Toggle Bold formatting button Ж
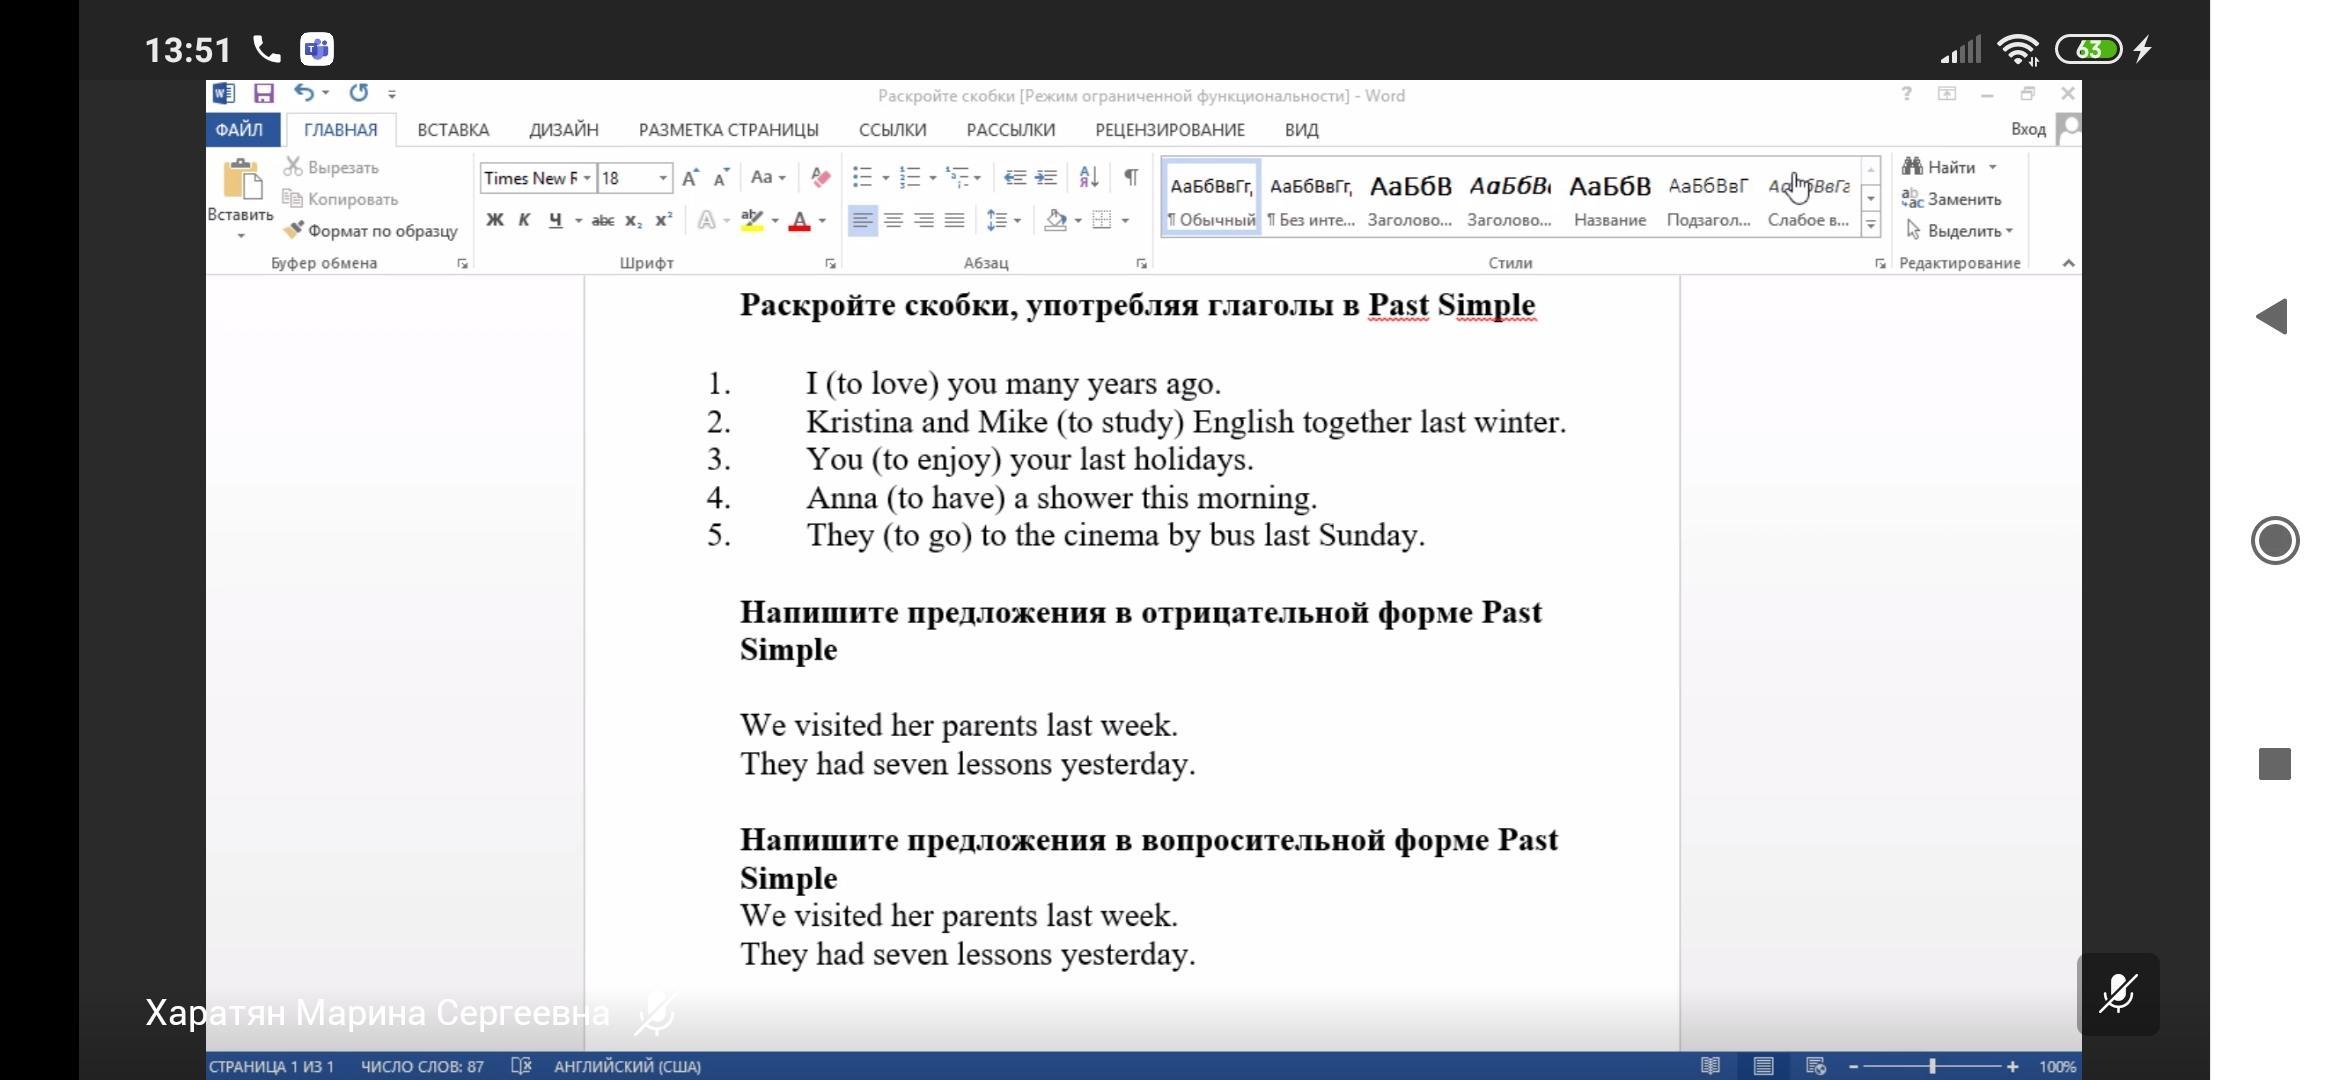The width and height of the screenshot is (2340, 1080). [x=495, y=220]
